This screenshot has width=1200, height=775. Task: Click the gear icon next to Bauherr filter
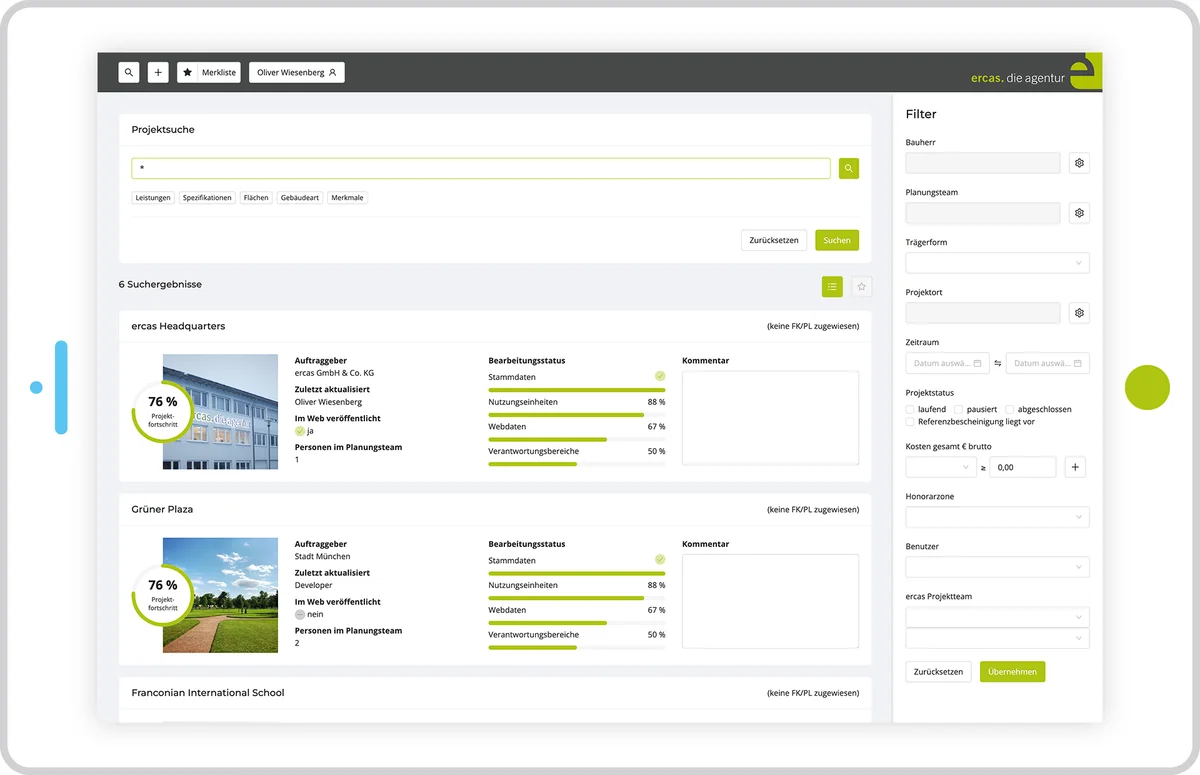(x=1079, y=162)
